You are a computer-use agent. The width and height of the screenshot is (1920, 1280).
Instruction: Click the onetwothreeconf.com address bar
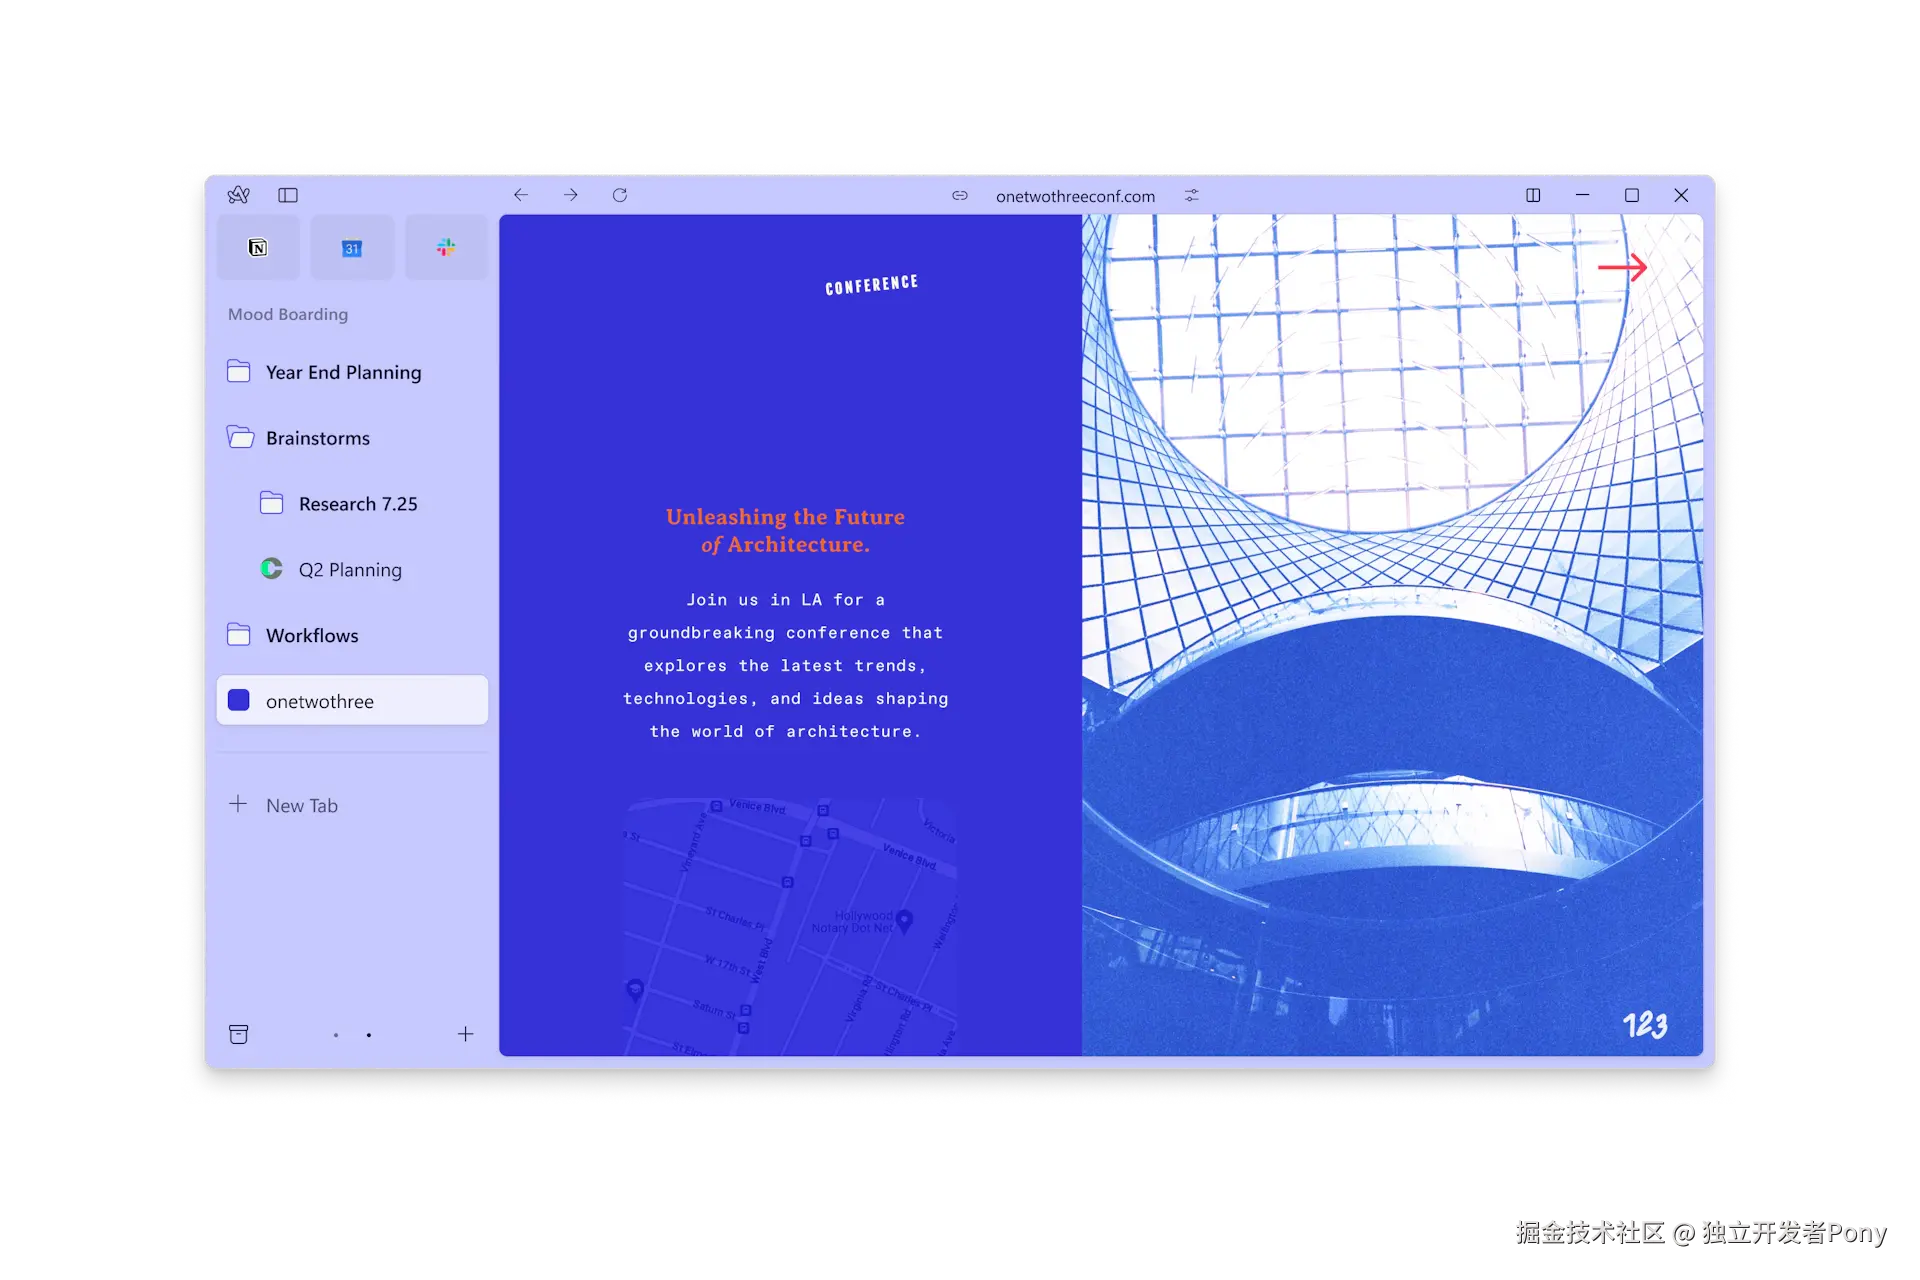(x=1075, y=196)
